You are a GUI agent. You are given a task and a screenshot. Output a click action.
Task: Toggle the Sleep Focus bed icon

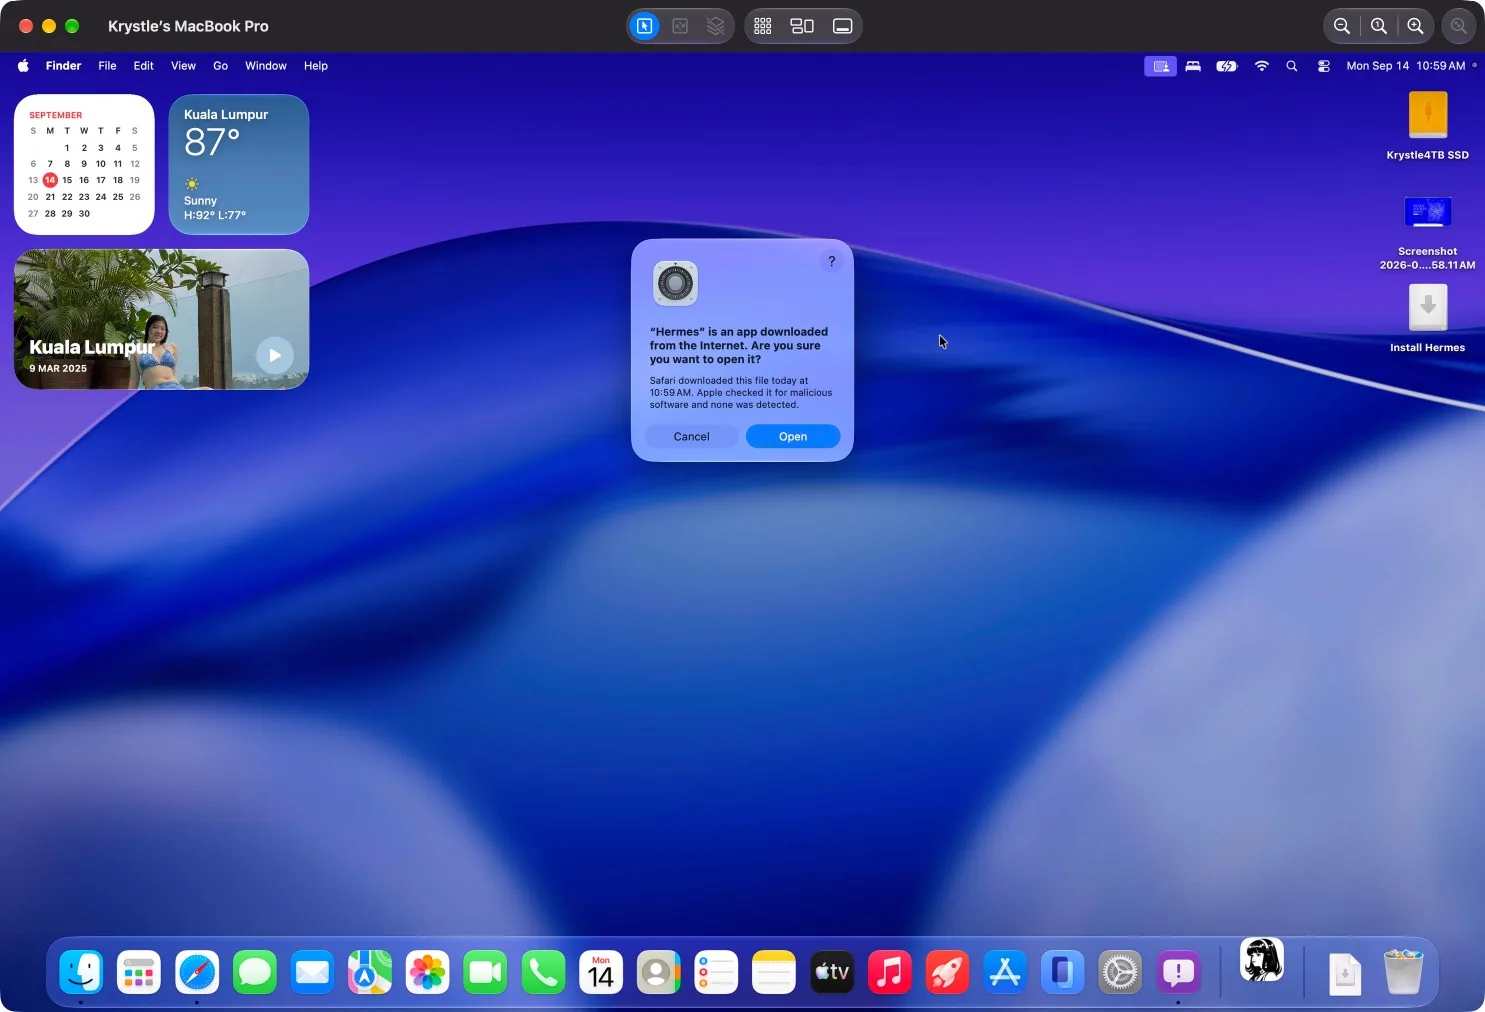pyautogui.click(x=1193, y=66)
